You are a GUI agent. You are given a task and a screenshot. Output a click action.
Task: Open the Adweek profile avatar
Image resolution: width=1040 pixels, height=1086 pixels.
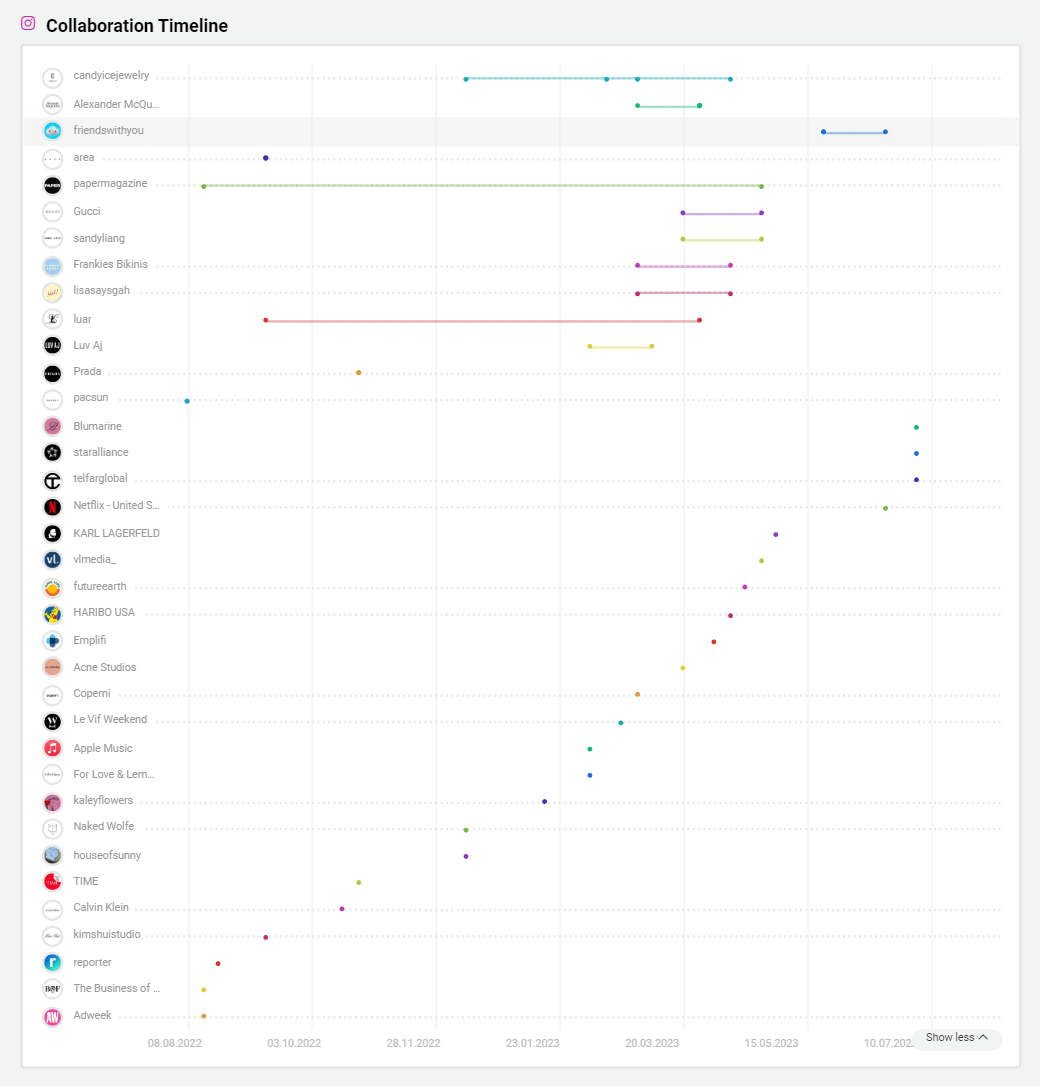[51, 1015]
